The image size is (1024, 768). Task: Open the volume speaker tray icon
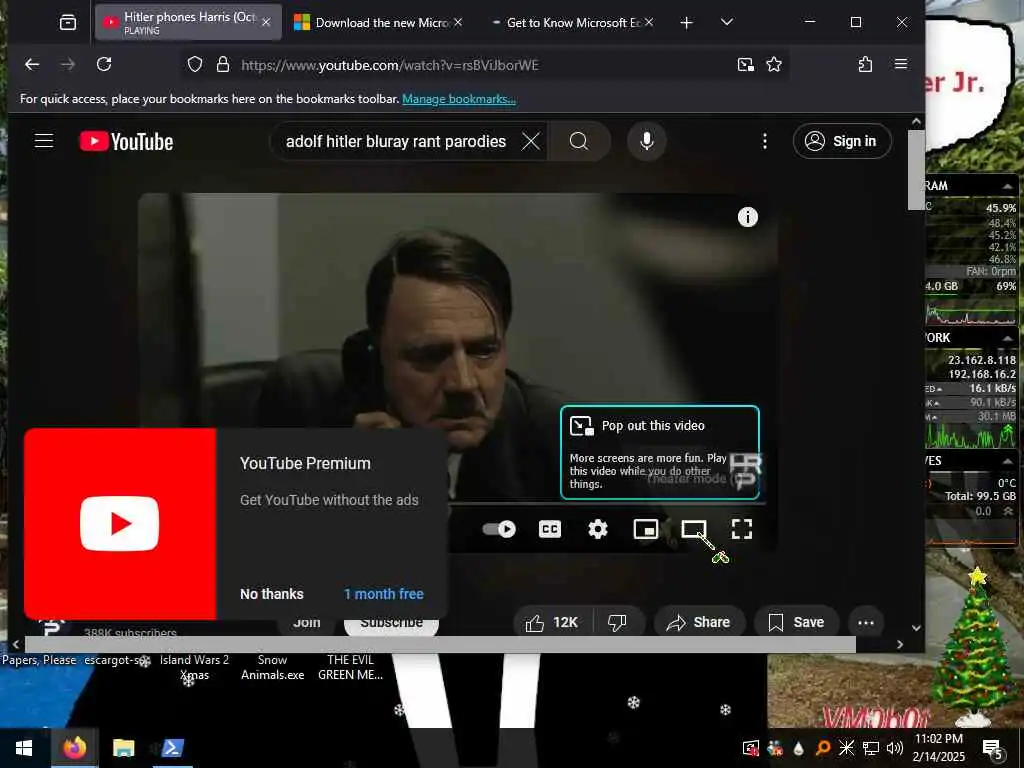click(895, 748)
